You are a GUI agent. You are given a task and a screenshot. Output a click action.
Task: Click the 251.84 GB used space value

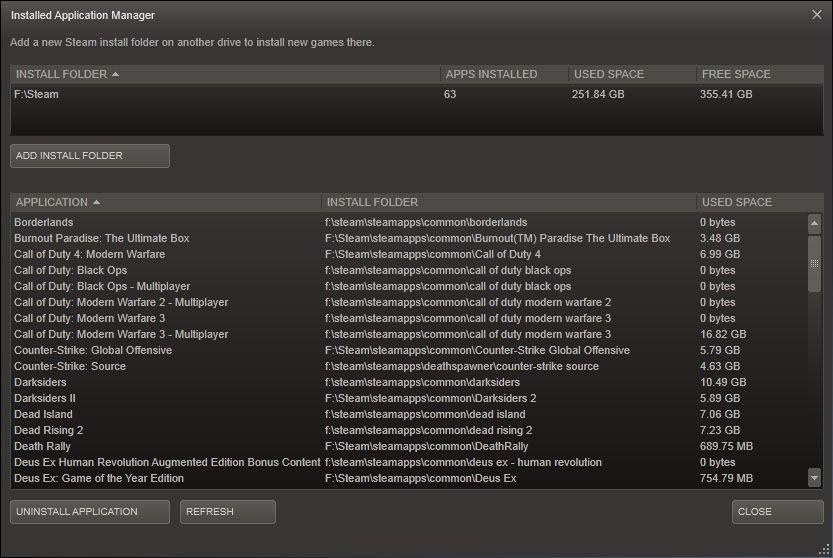pos(598,95)
